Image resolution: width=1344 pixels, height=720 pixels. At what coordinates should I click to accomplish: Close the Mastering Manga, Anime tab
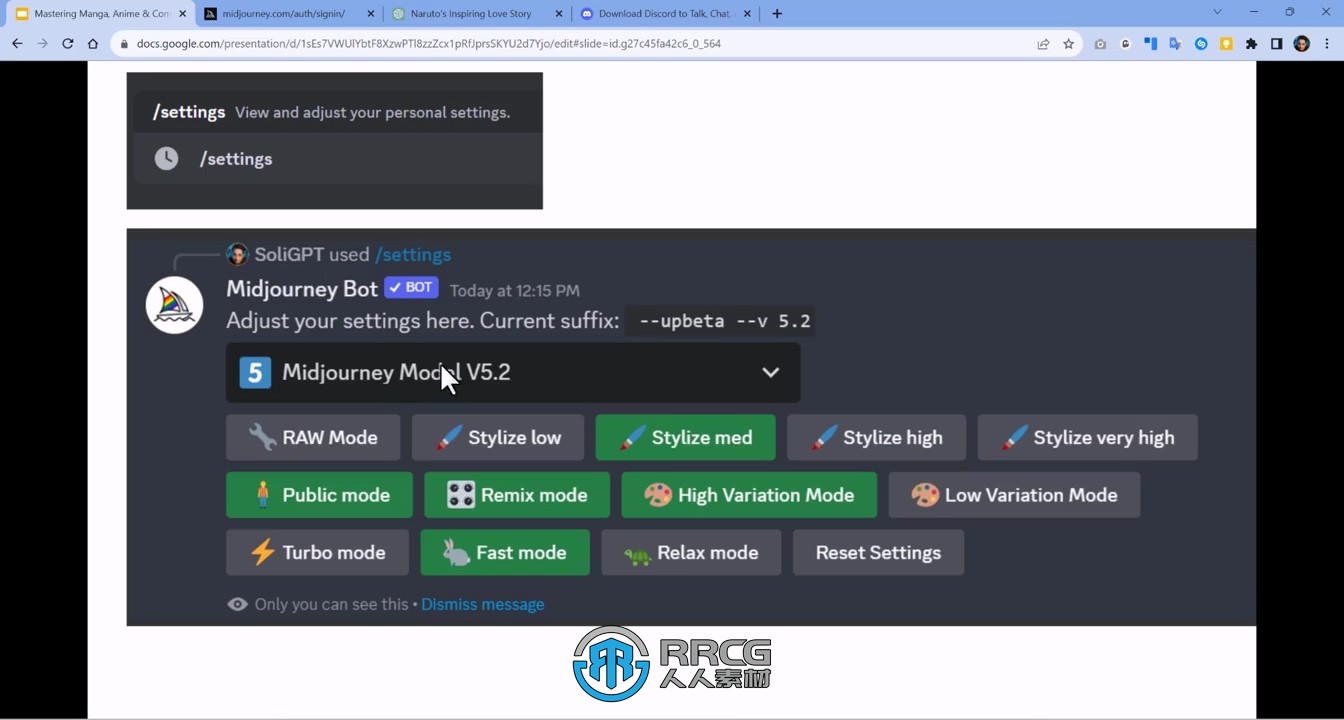(182, 14)
